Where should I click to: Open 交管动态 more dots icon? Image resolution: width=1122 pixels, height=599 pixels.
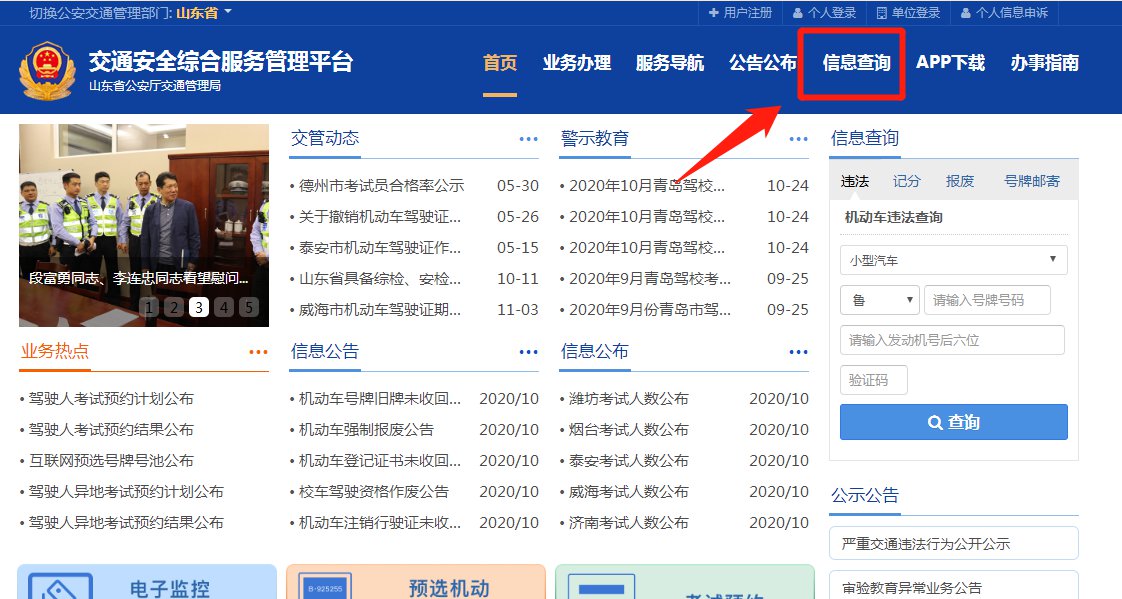click(529, 139)
